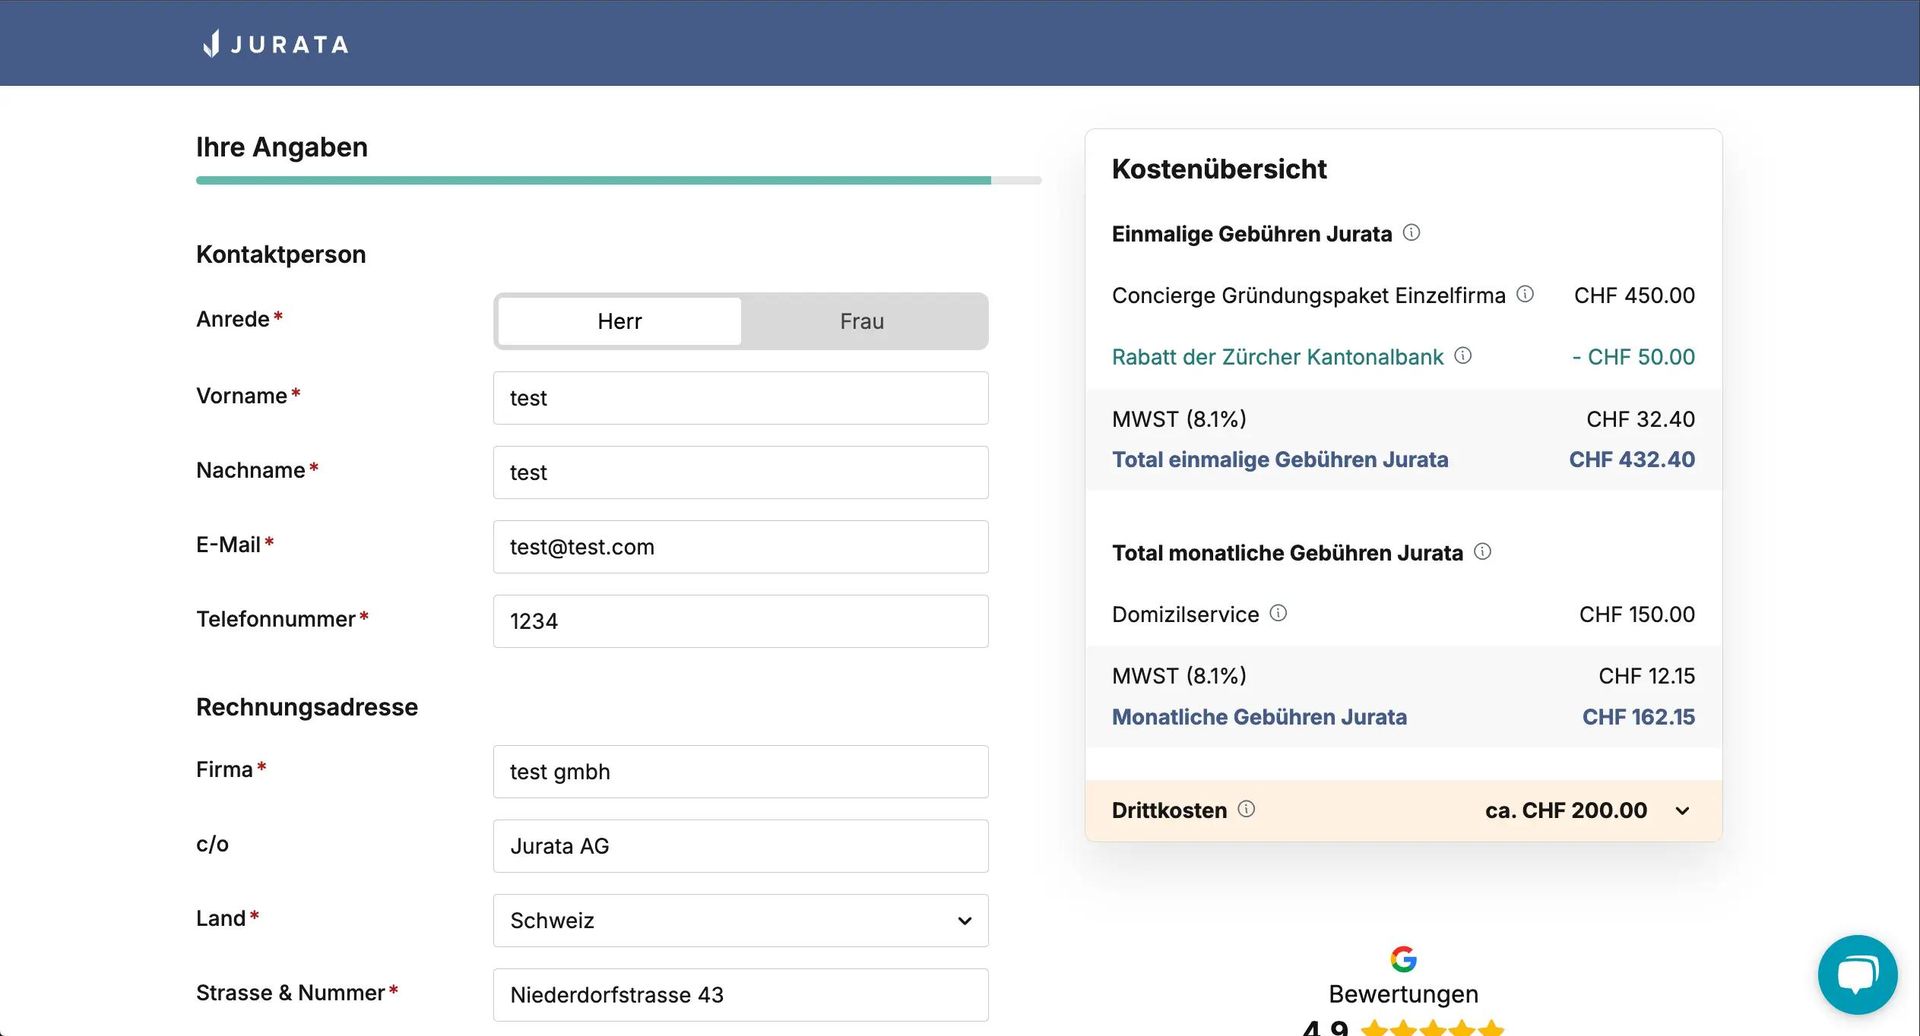The image size is (1920, 1036).
Task: Open Domizilservice info icon
Action: point(1278,613)
